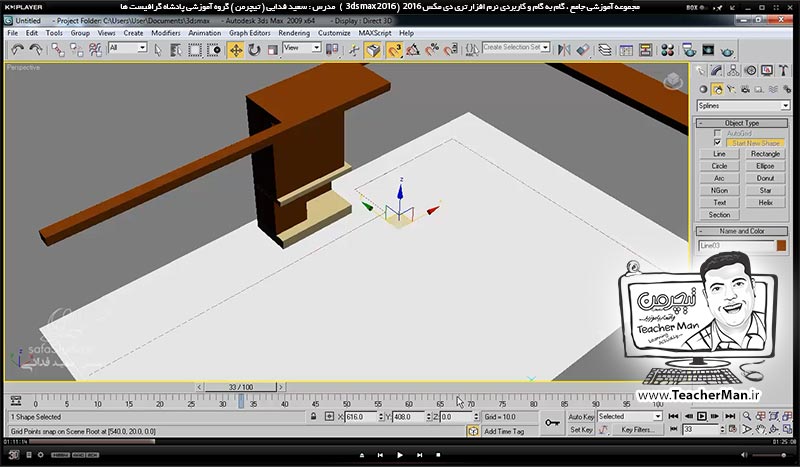Activate the Select and Rotate tool

tap(254, 50)
